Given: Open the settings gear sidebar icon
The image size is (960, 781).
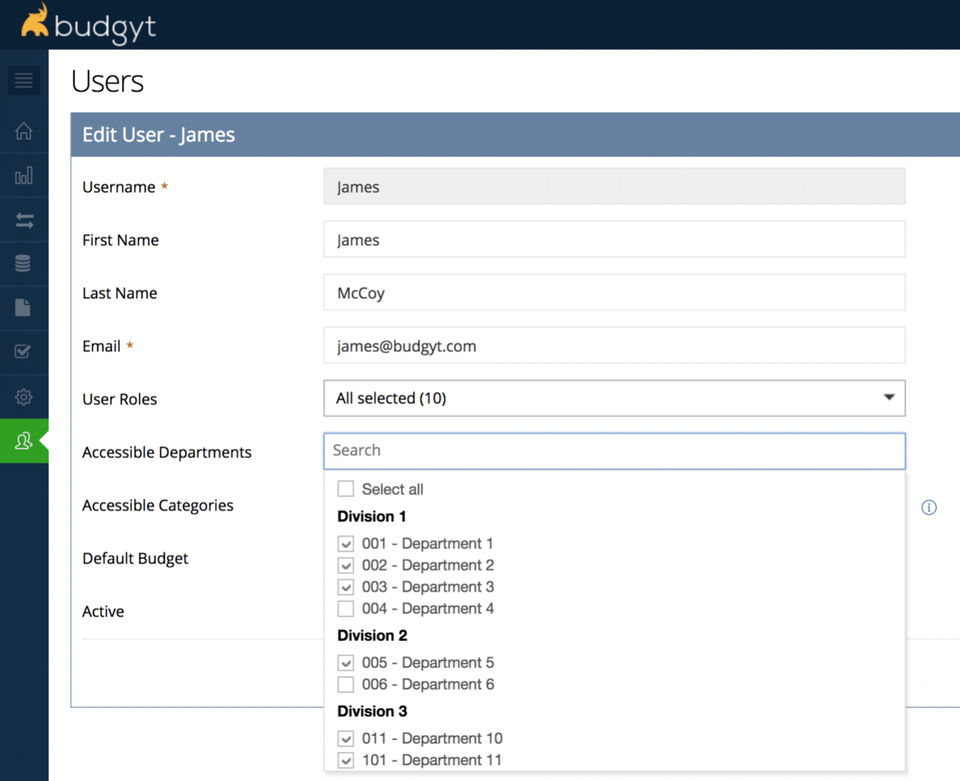Looking at the screenshot, I should (x=24, y=397).
